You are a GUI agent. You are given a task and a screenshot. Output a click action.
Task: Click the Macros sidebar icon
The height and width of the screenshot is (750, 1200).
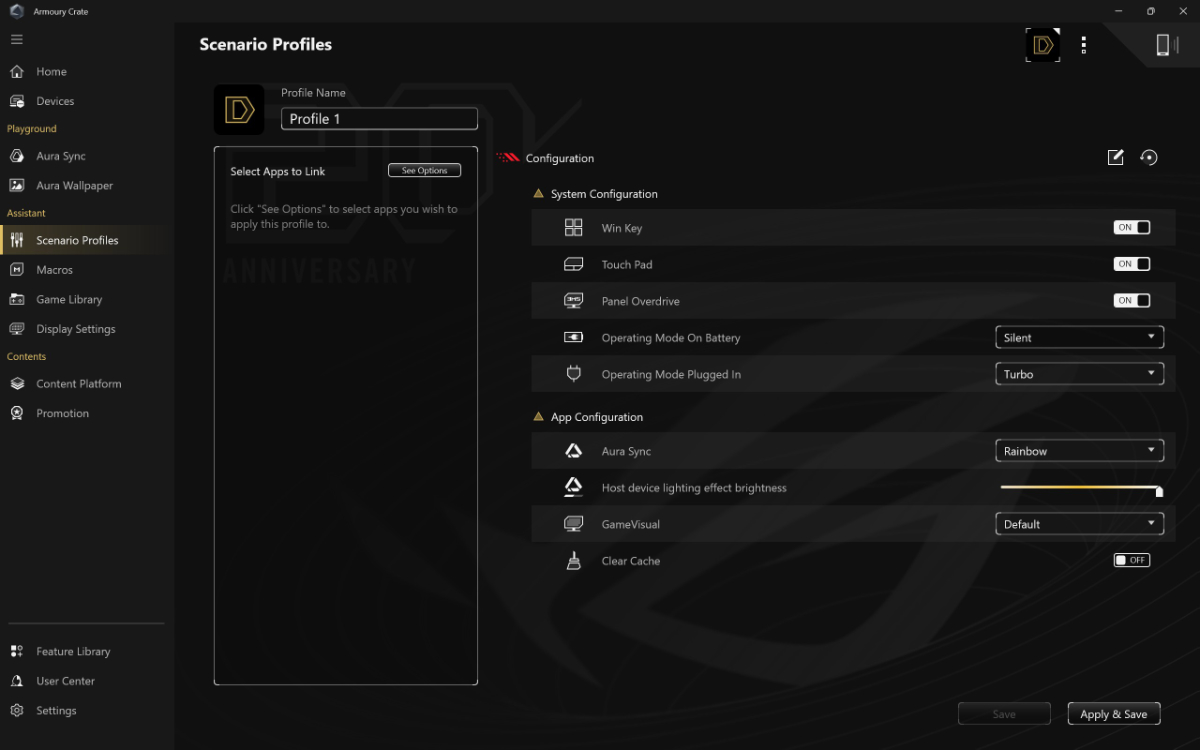tap(17, 270)
